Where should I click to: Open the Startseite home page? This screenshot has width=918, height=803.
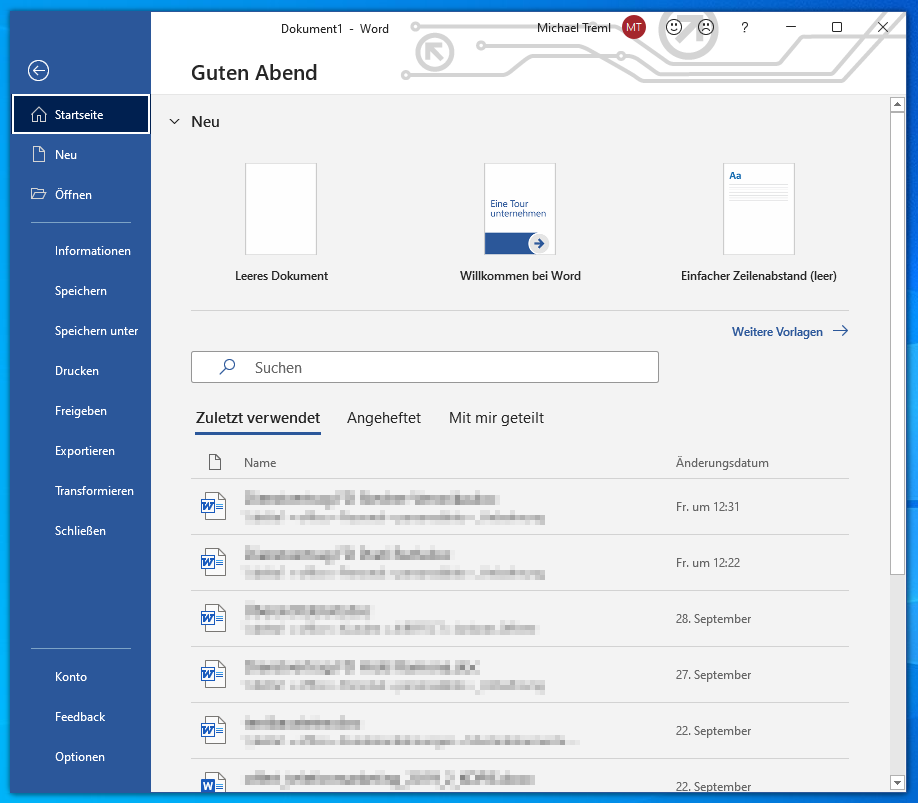[x=81, y=114]
